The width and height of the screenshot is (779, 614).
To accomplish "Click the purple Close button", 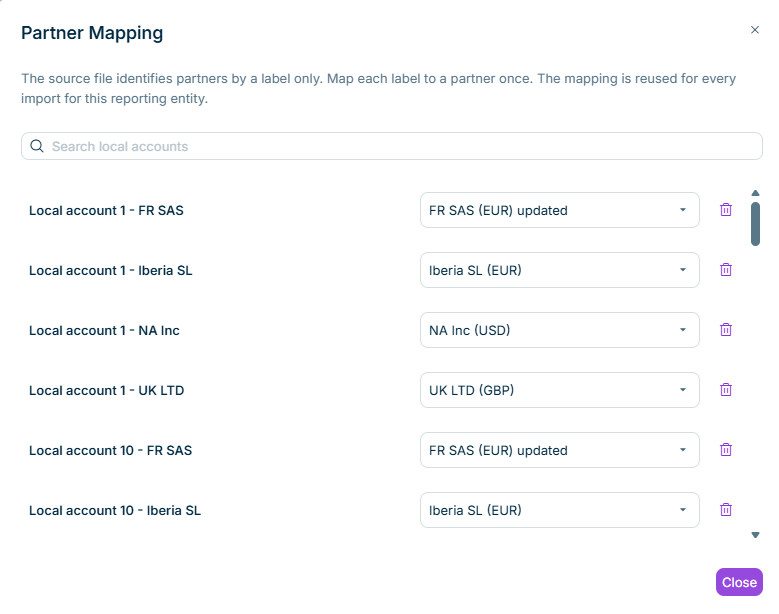I will point(739,582).
